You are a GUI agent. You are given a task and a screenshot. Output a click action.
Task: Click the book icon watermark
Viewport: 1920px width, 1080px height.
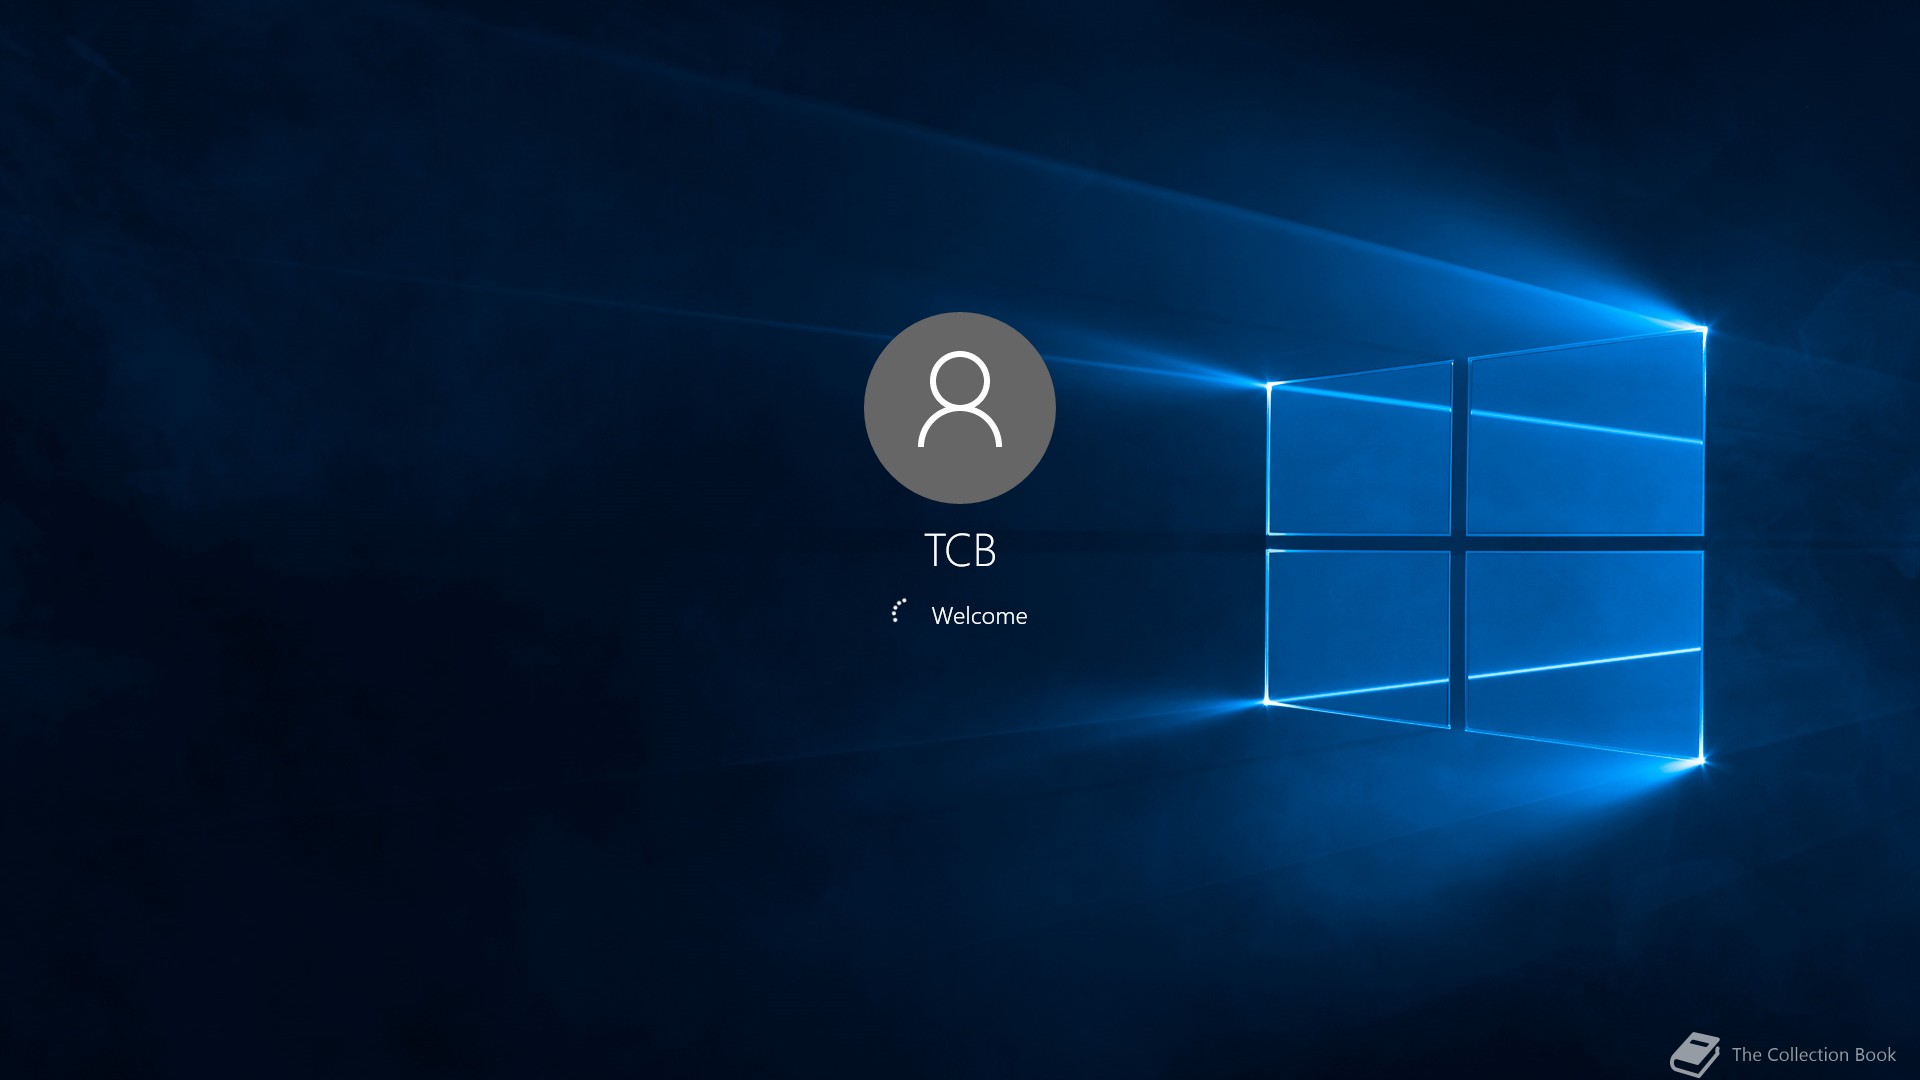[x=1694, y=1055]
